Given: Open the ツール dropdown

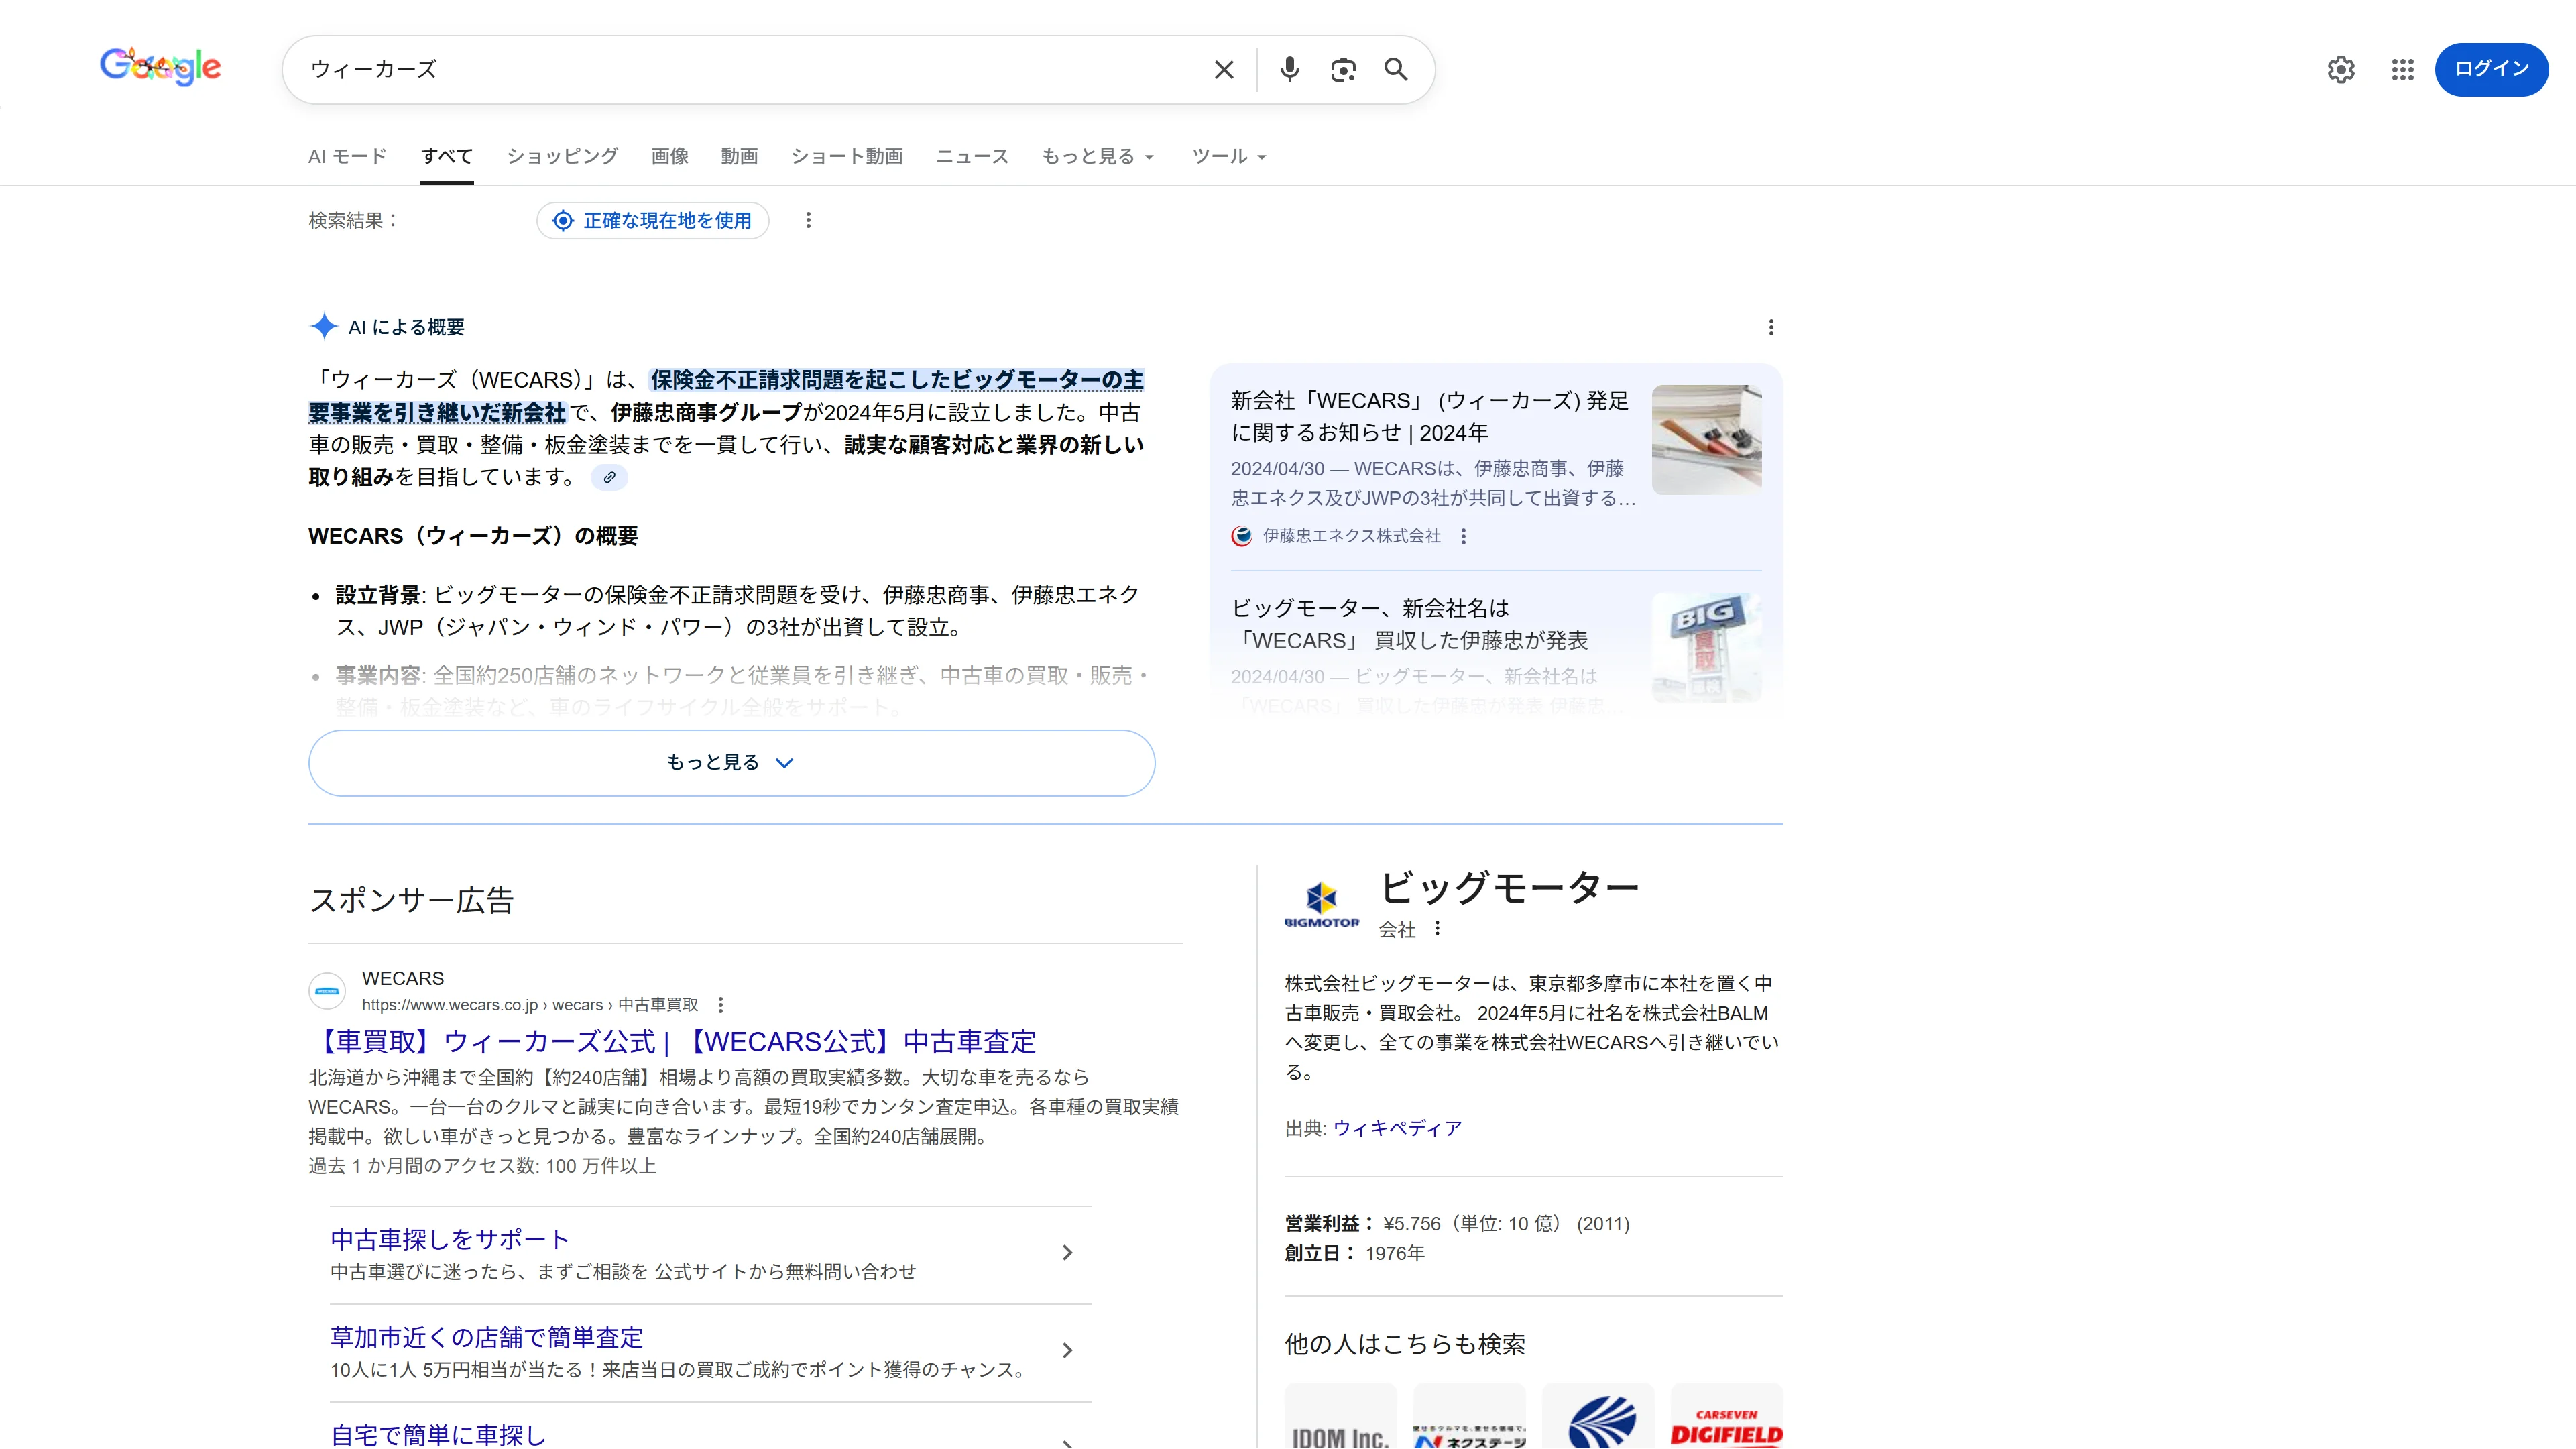Looking at the screenshot, I should click(x=1229, y=156).
